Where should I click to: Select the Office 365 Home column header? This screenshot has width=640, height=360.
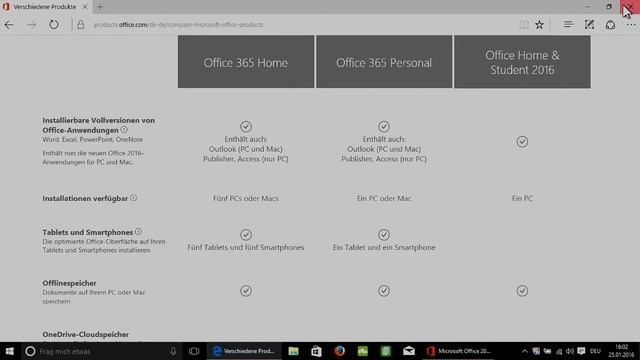point(246,62)
